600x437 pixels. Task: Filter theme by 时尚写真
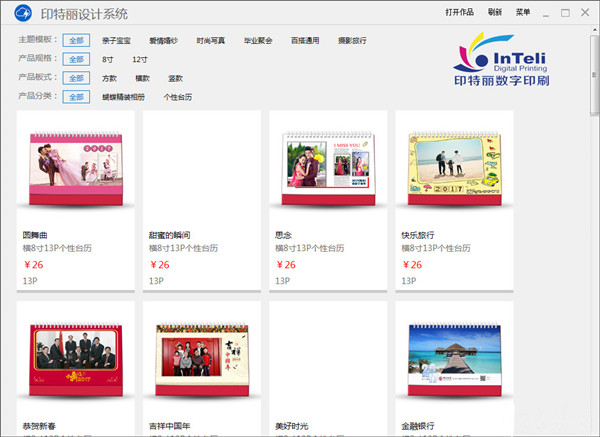pyautogui.click(x=210, y=41)
